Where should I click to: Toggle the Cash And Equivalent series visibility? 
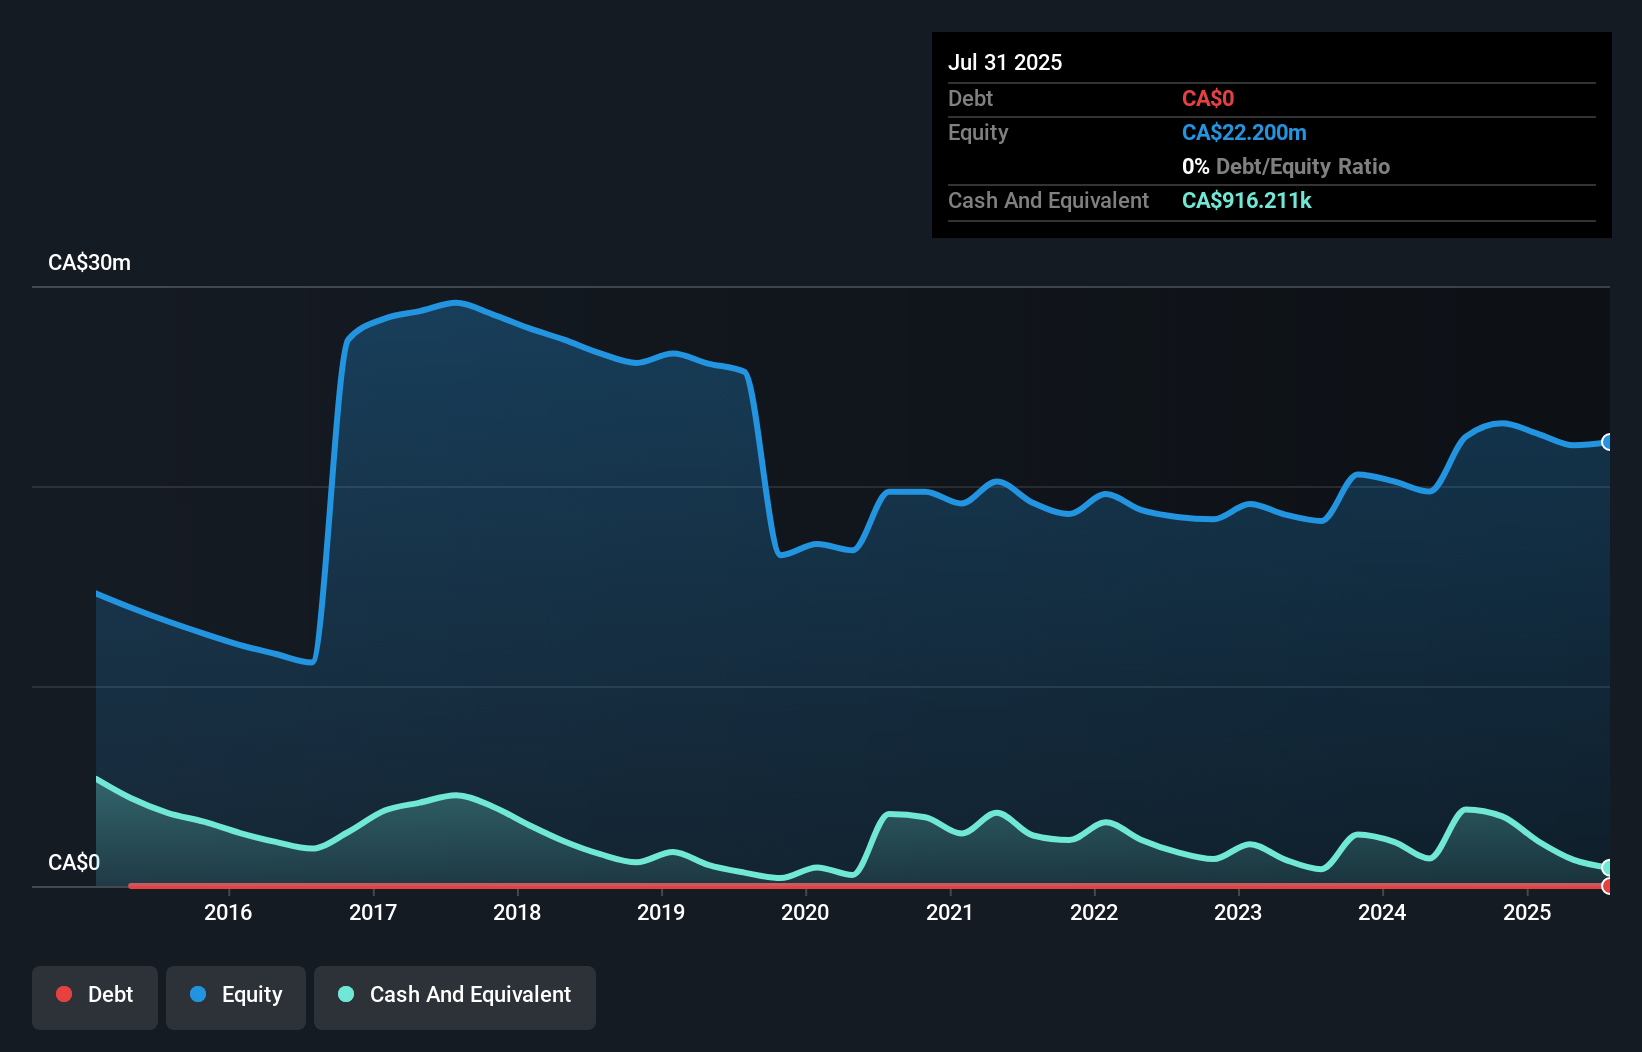coord(455,996)
